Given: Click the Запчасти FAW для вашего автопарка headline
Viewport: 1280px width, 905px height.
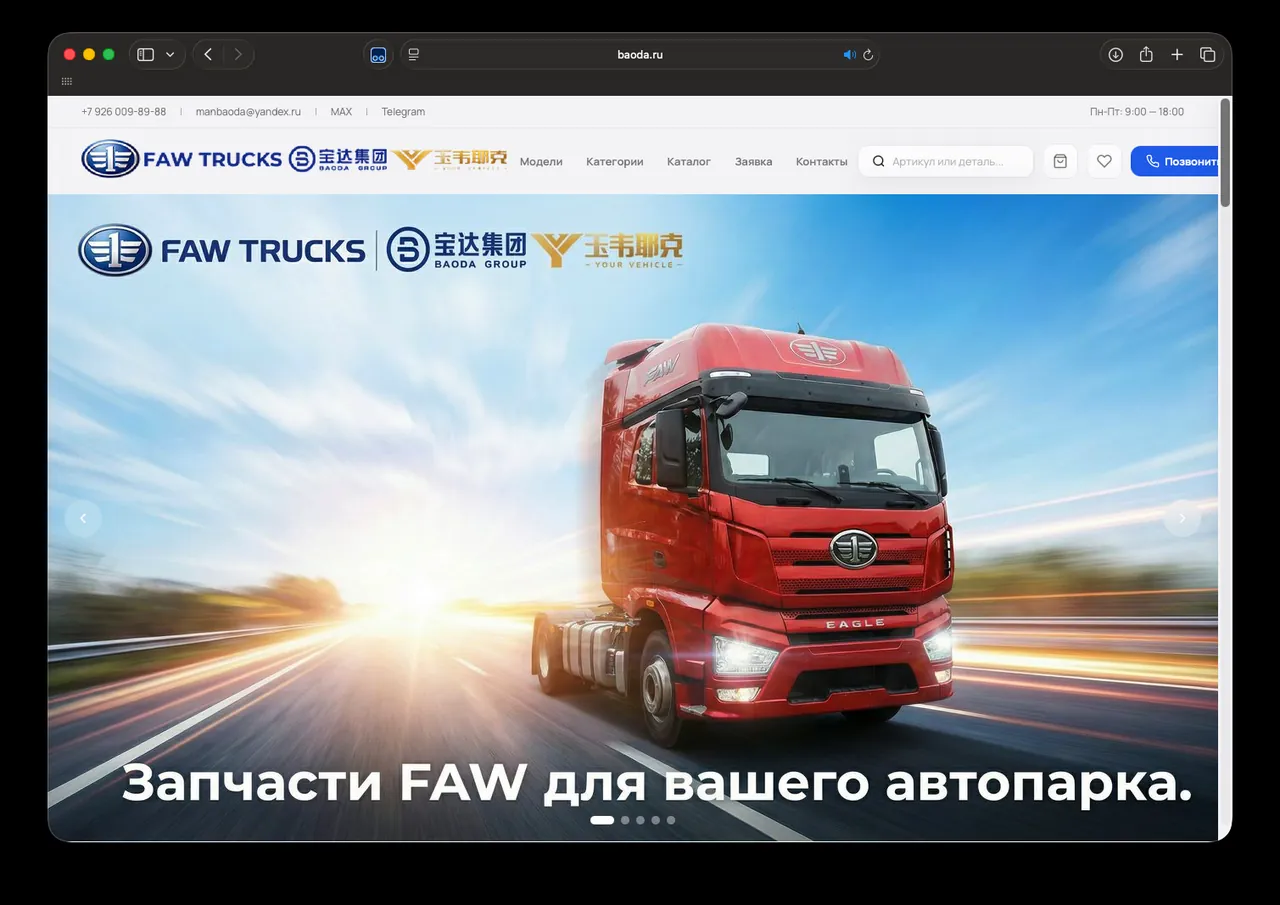Looking at the screenshot, I should [657, 784].
